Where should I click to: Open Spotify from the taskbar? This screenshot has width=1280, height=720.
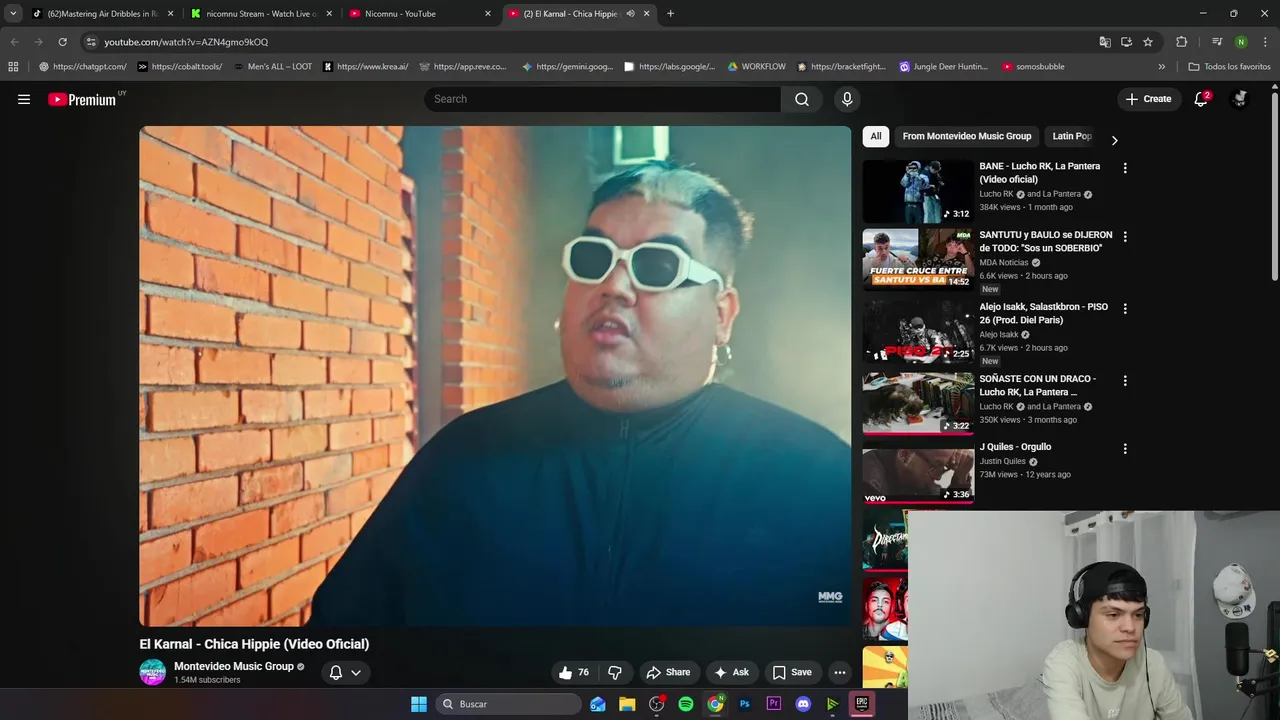[x=686, y=704]
